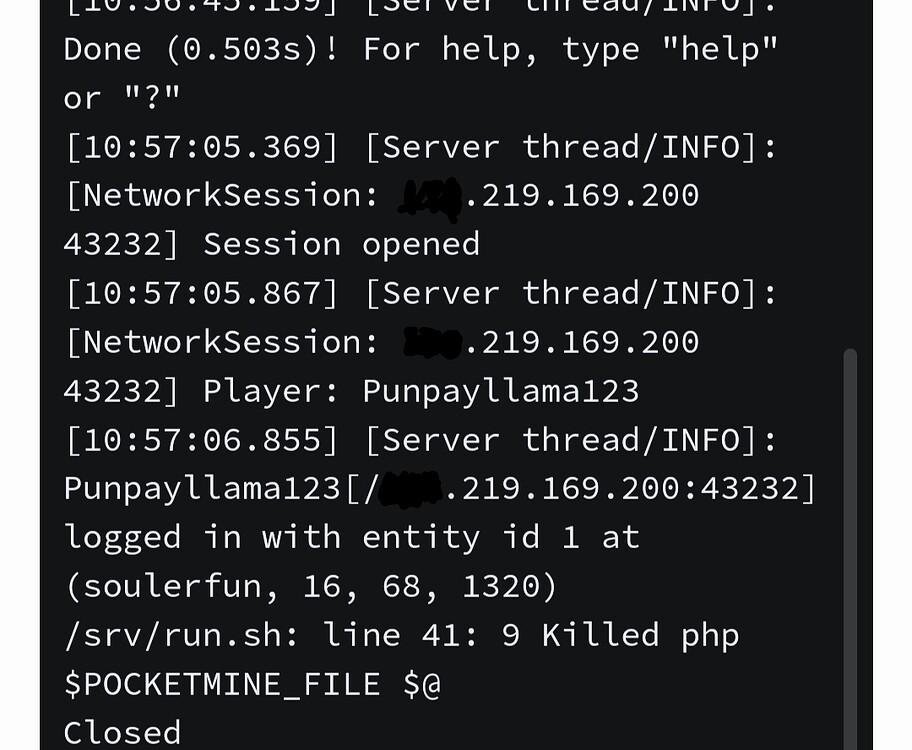
Task: Select the 10:57:06.855 timestamp
Action: pyautogui.click(x=201, y=440)
